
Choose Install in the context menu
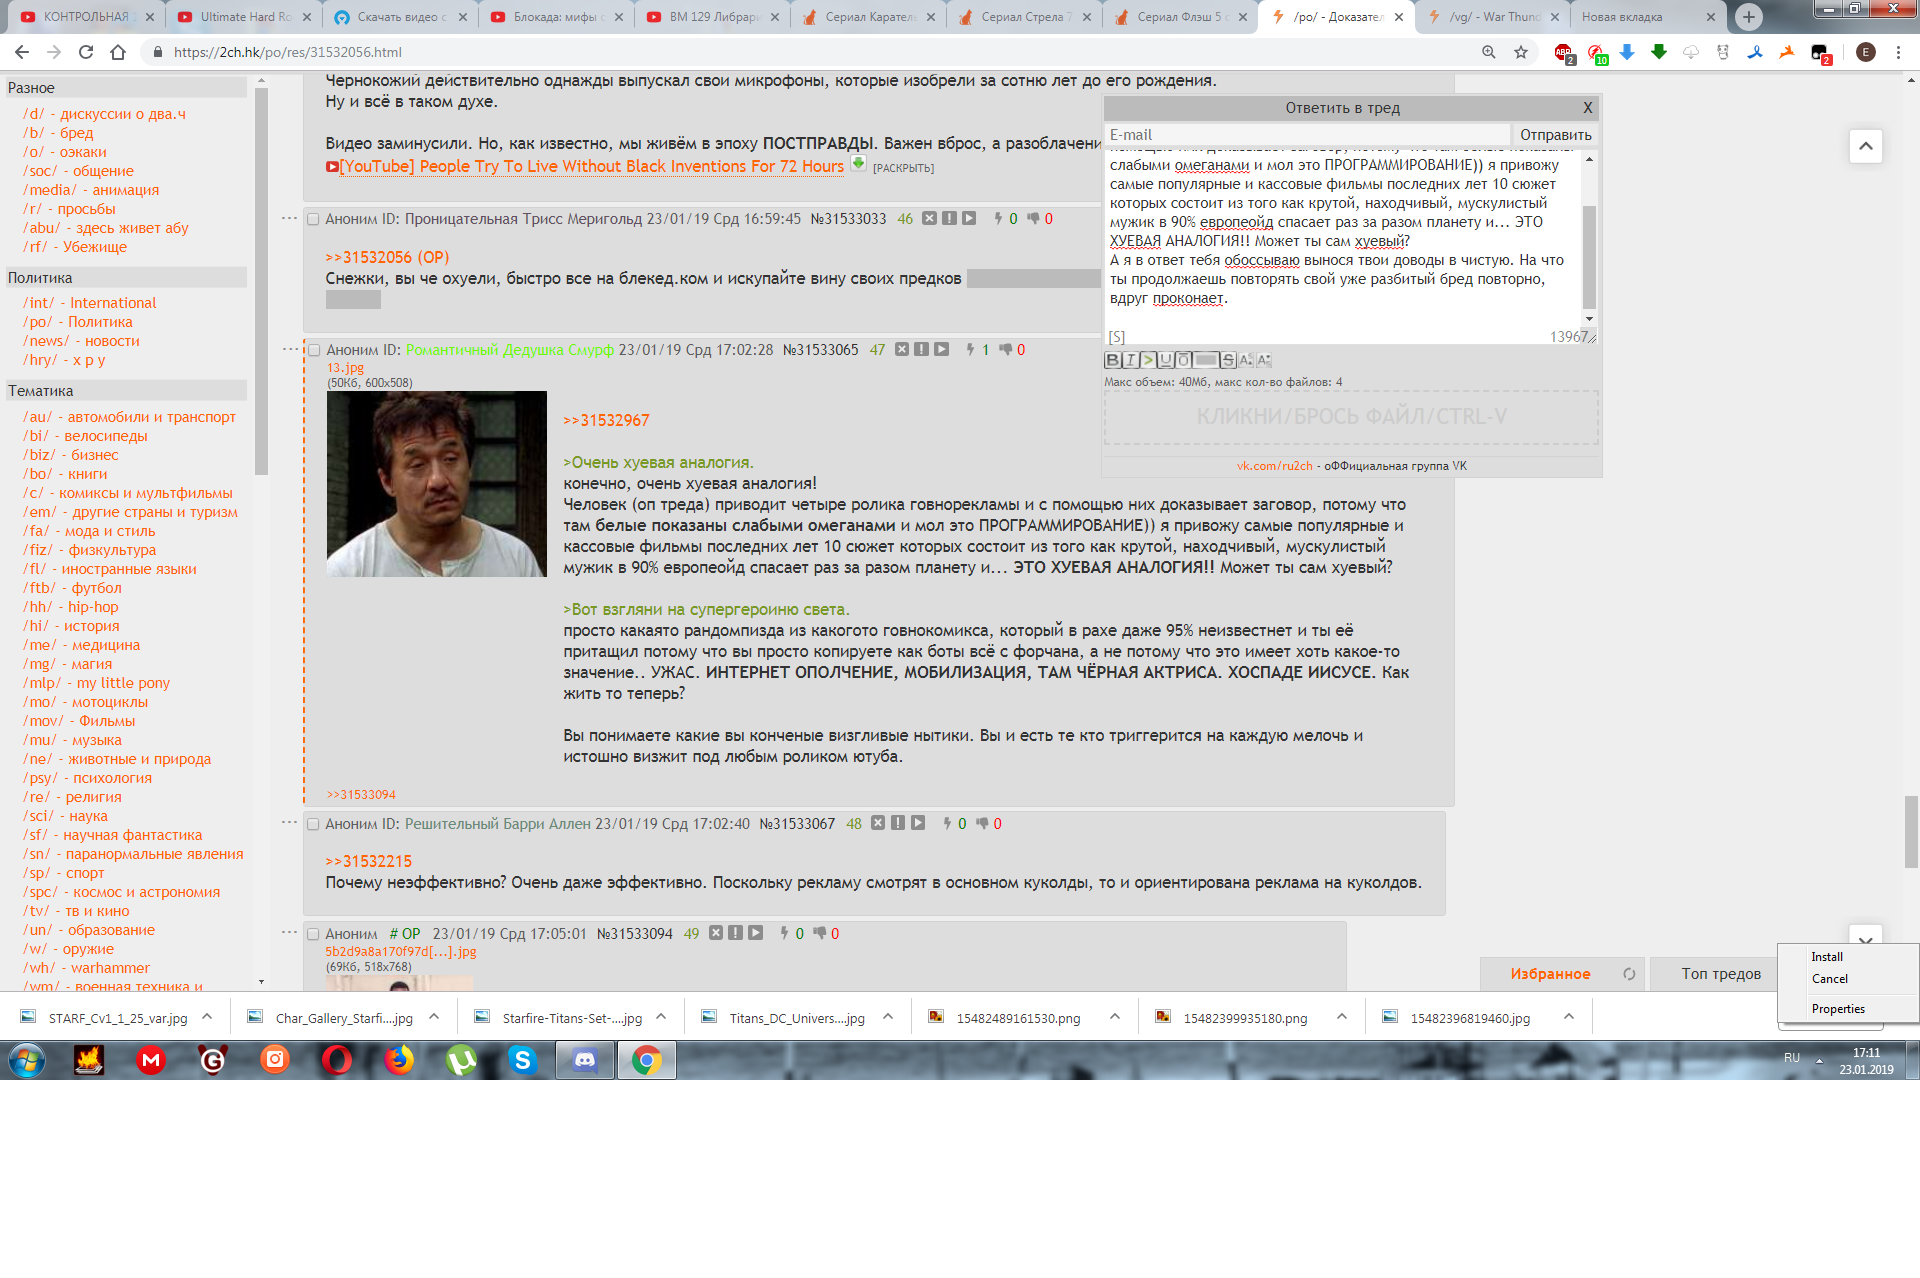[x=1847, y=957]
